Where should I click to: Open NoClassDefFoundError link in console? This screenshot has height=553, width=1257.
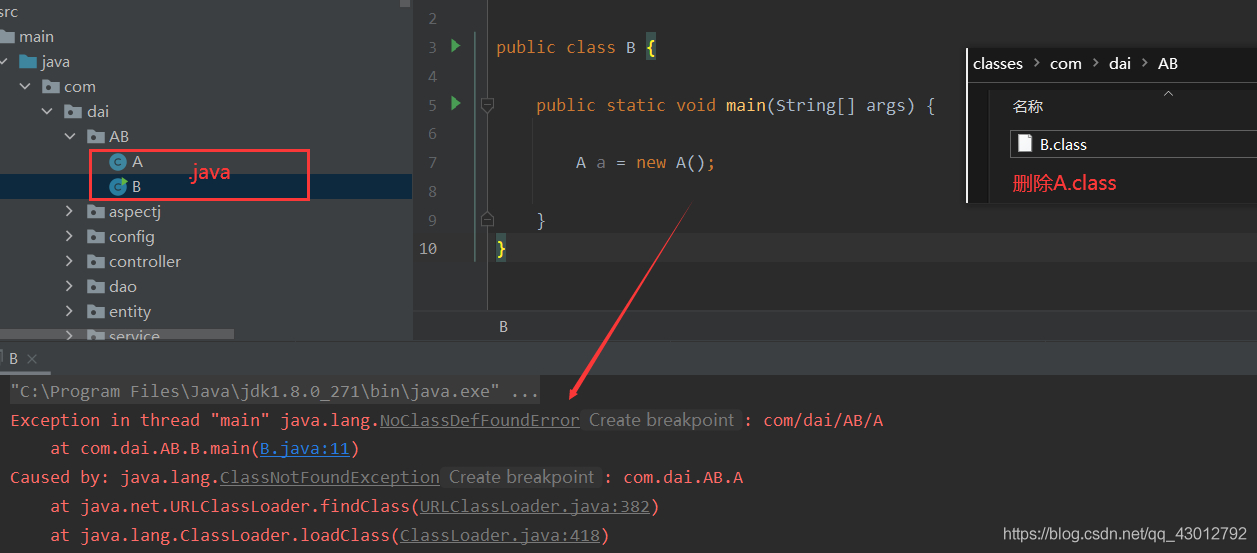pyautogui.click(x=479, y=420)
